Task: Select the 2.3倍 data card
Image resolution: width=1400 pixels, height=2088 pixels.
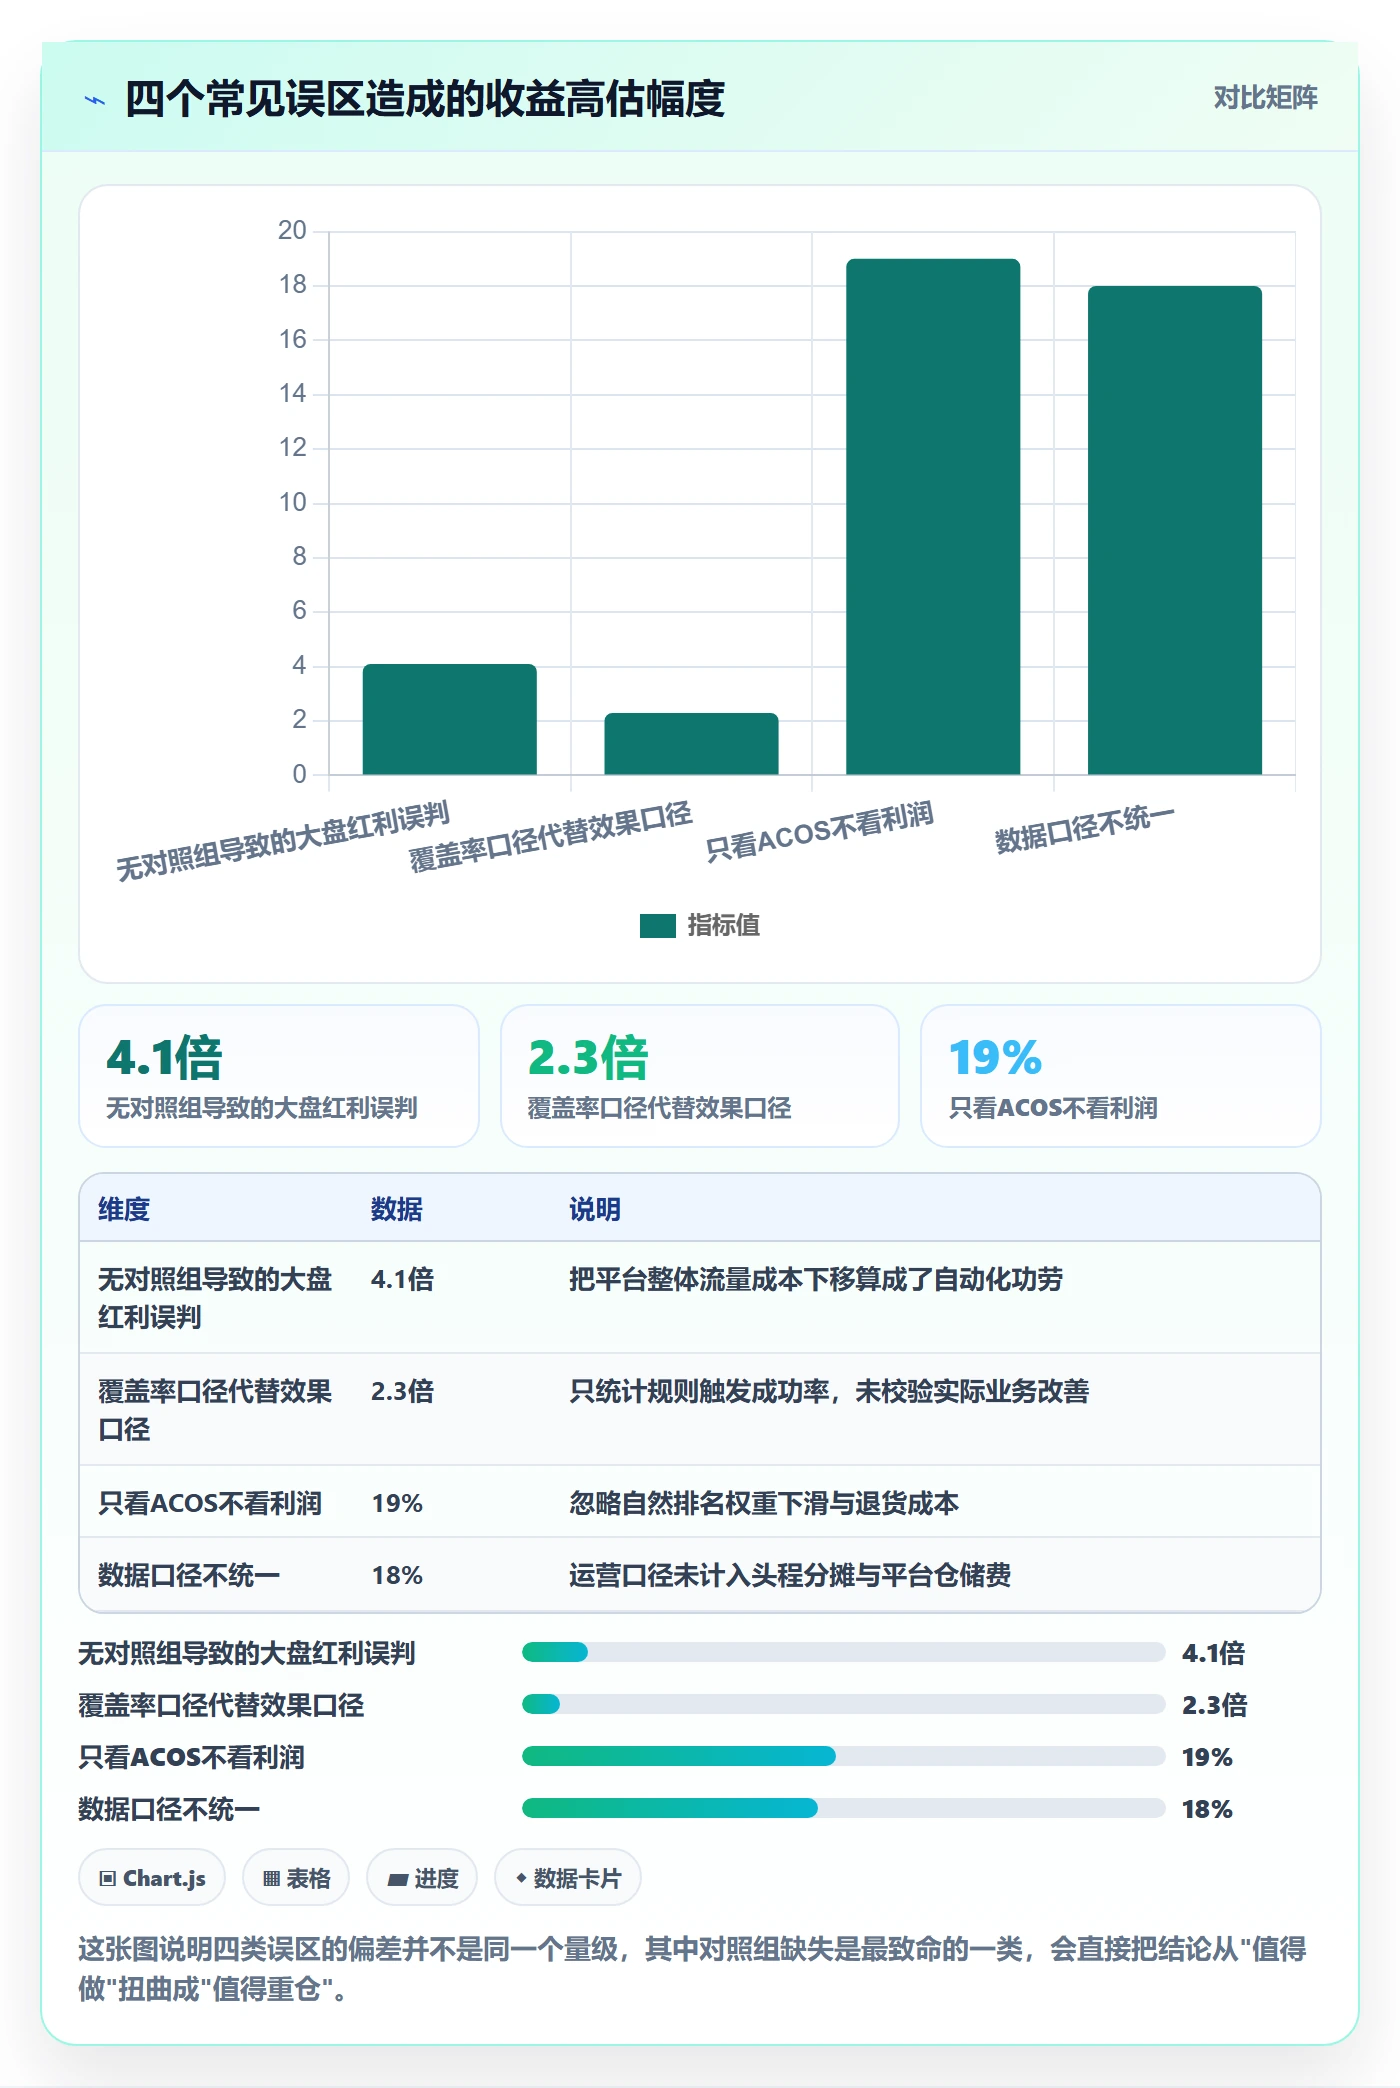Action: point(700,1076)
